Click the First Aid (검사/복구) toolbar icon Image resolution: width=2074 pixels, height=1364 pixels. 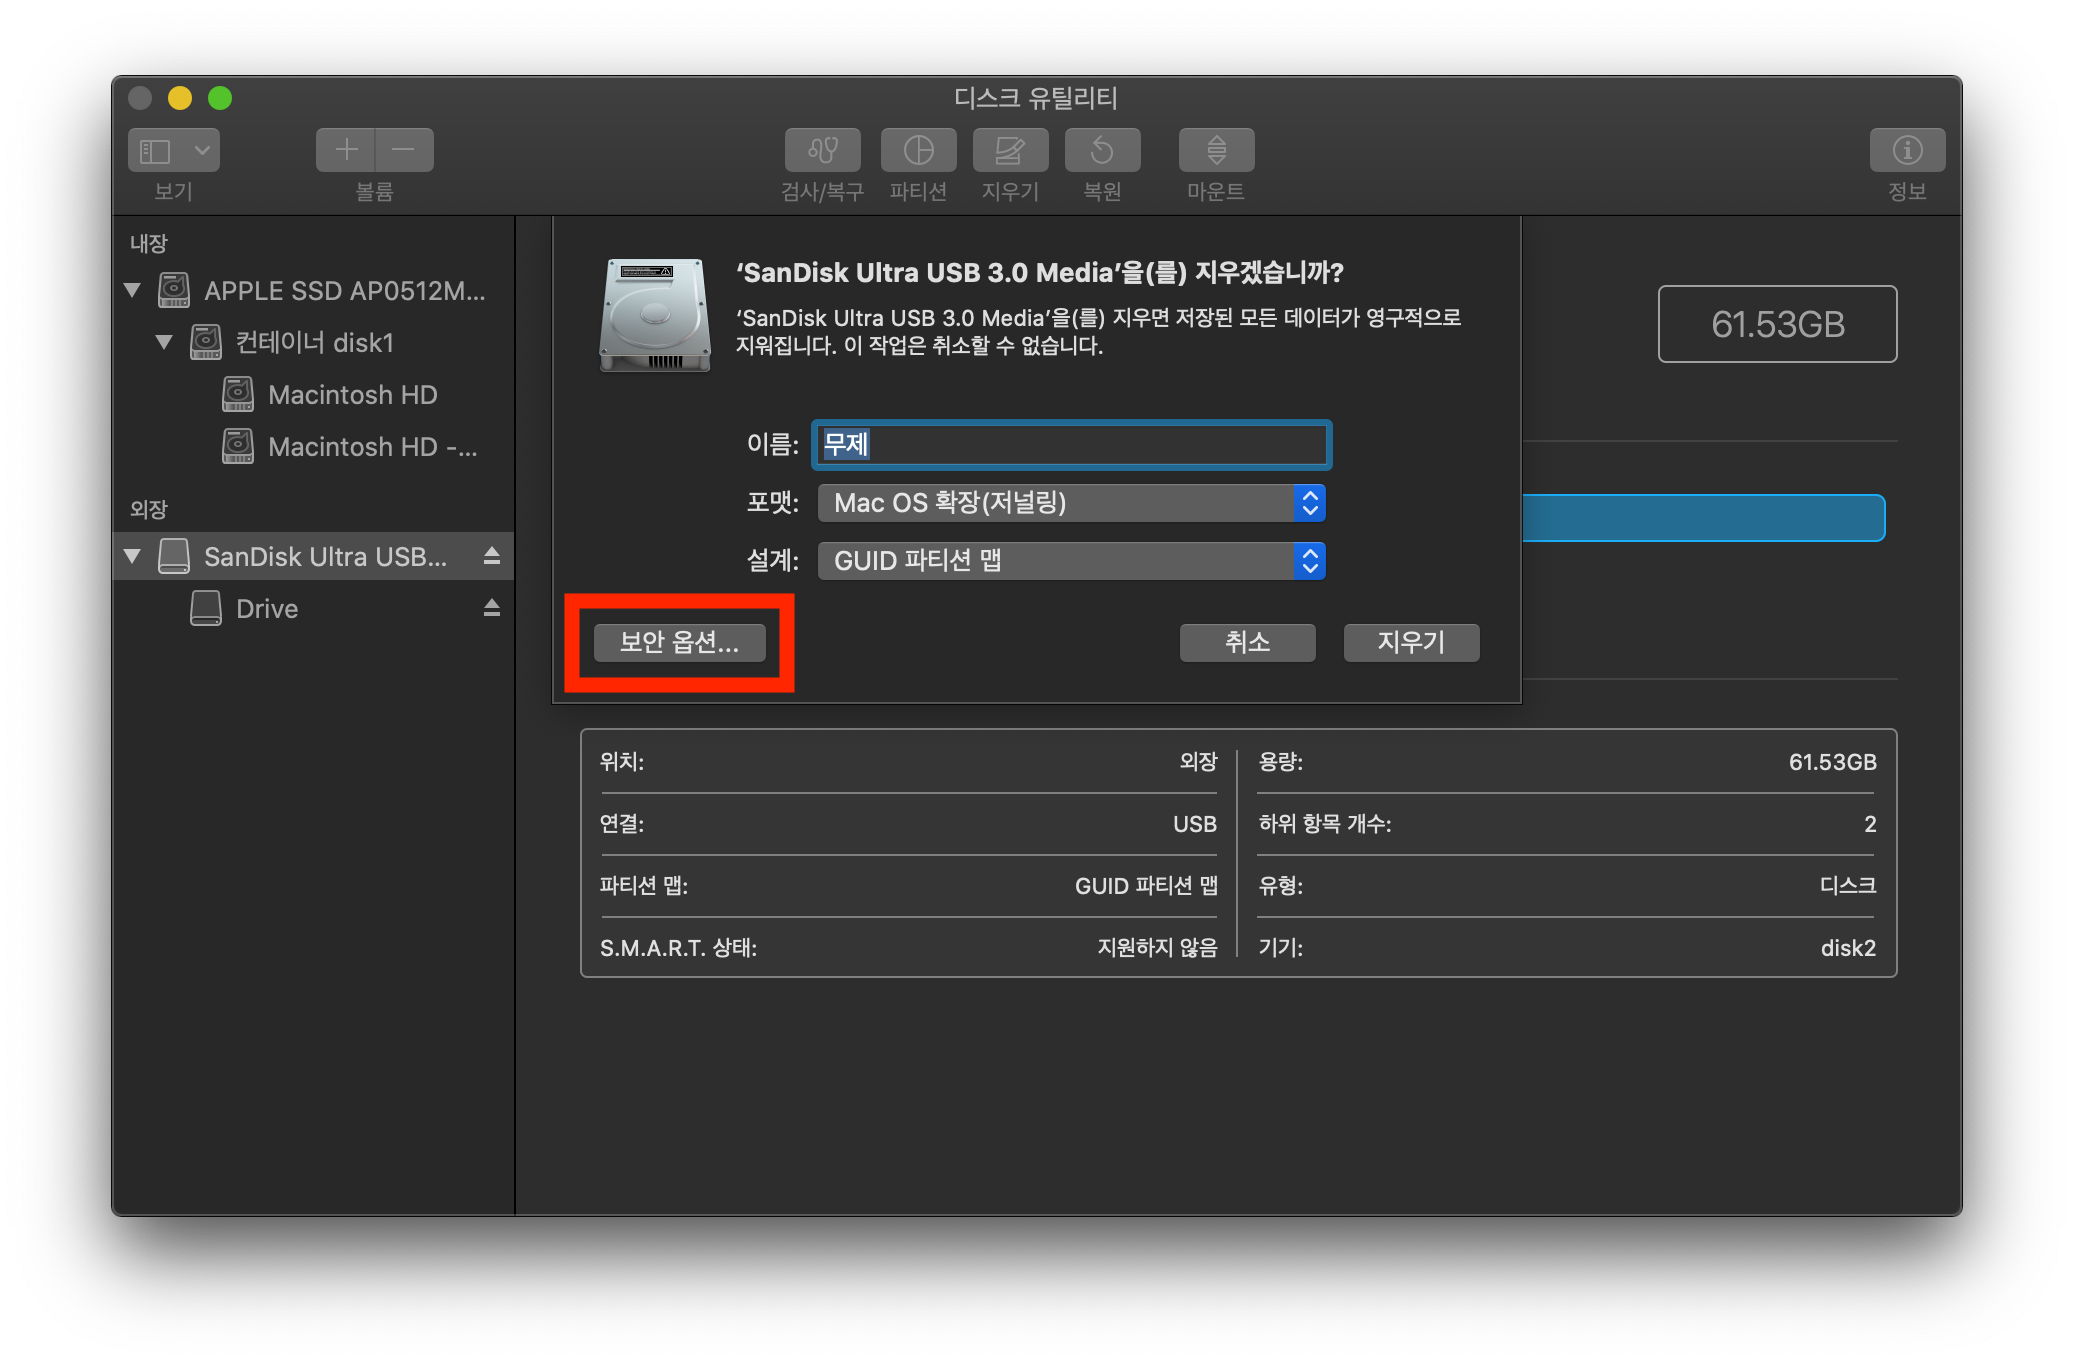(x=822, y=150)
